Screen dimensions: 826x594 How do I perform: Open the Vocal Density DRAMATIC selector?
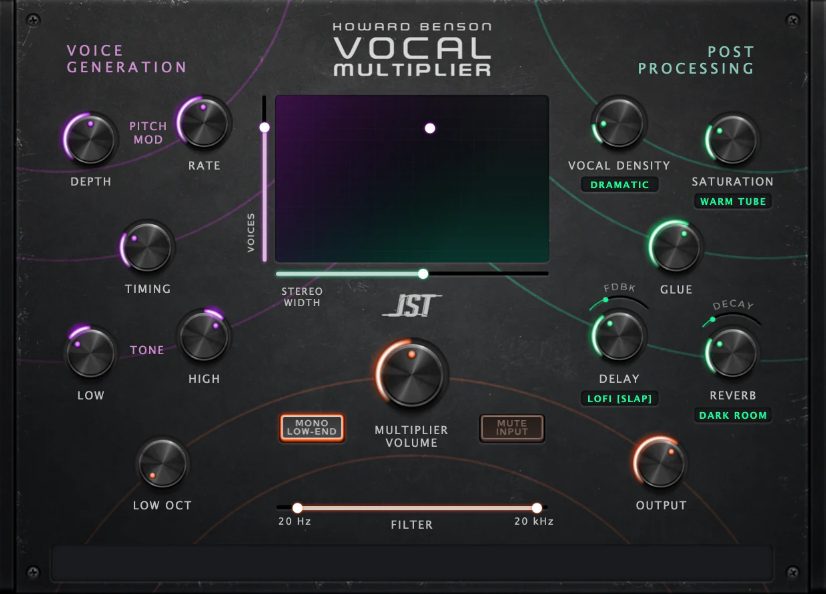tap(620, 185)
